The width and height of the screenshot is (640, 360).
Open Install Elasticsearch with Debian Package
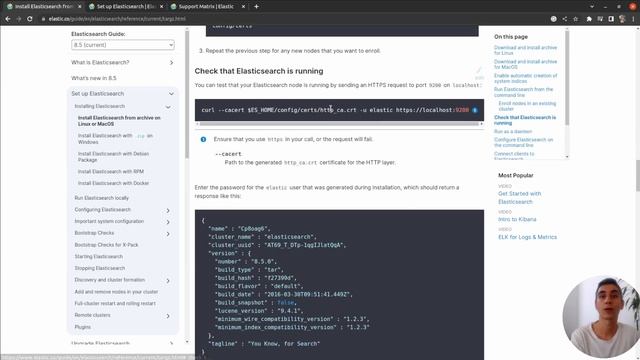pos(113,157)
